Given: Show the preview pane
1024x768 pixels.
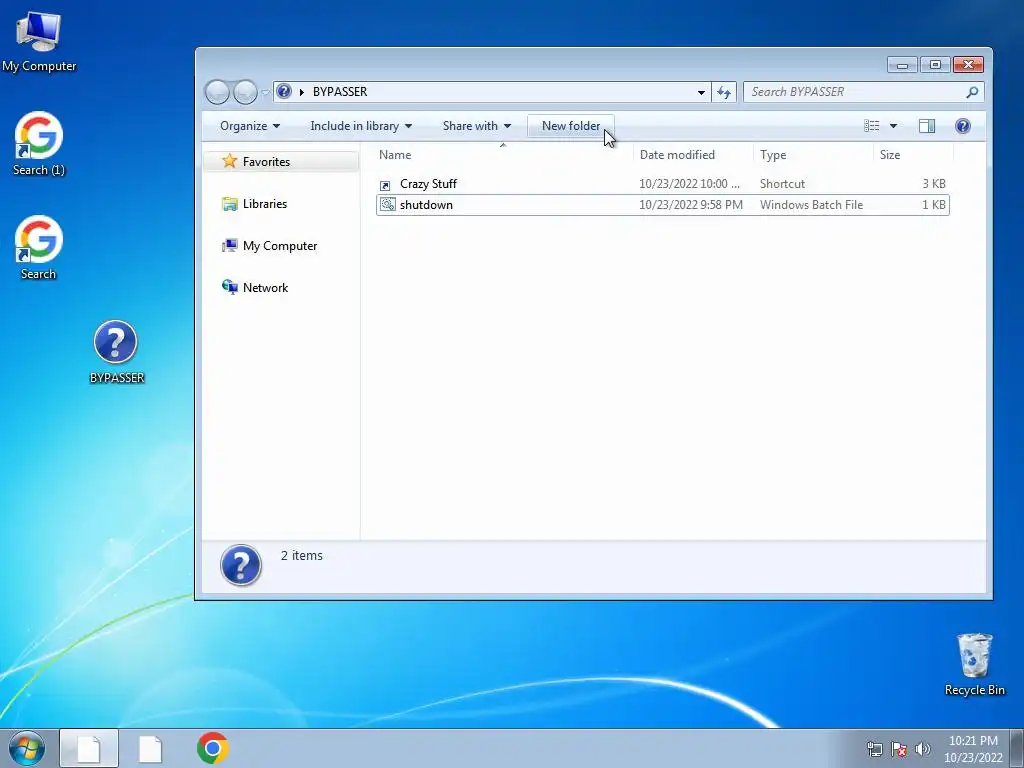Looking at the screenshot, I should coord(927,125).
